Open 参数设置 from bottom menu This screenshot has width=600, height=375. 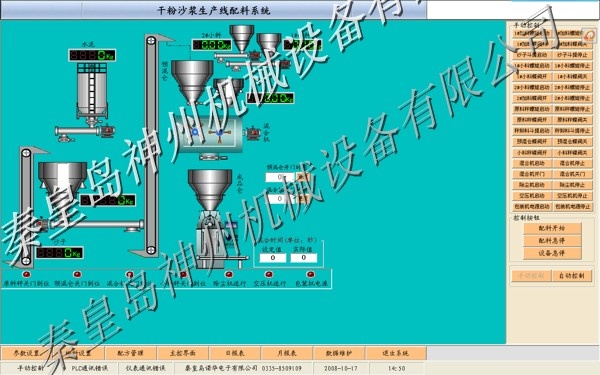(x=26, y=353)
